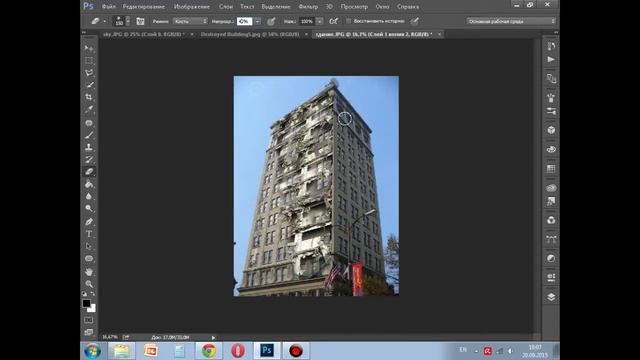The height and width of the screenshot is (360, 640).
Task: Close the sky.JPG document tab
Action: [192, 34]
